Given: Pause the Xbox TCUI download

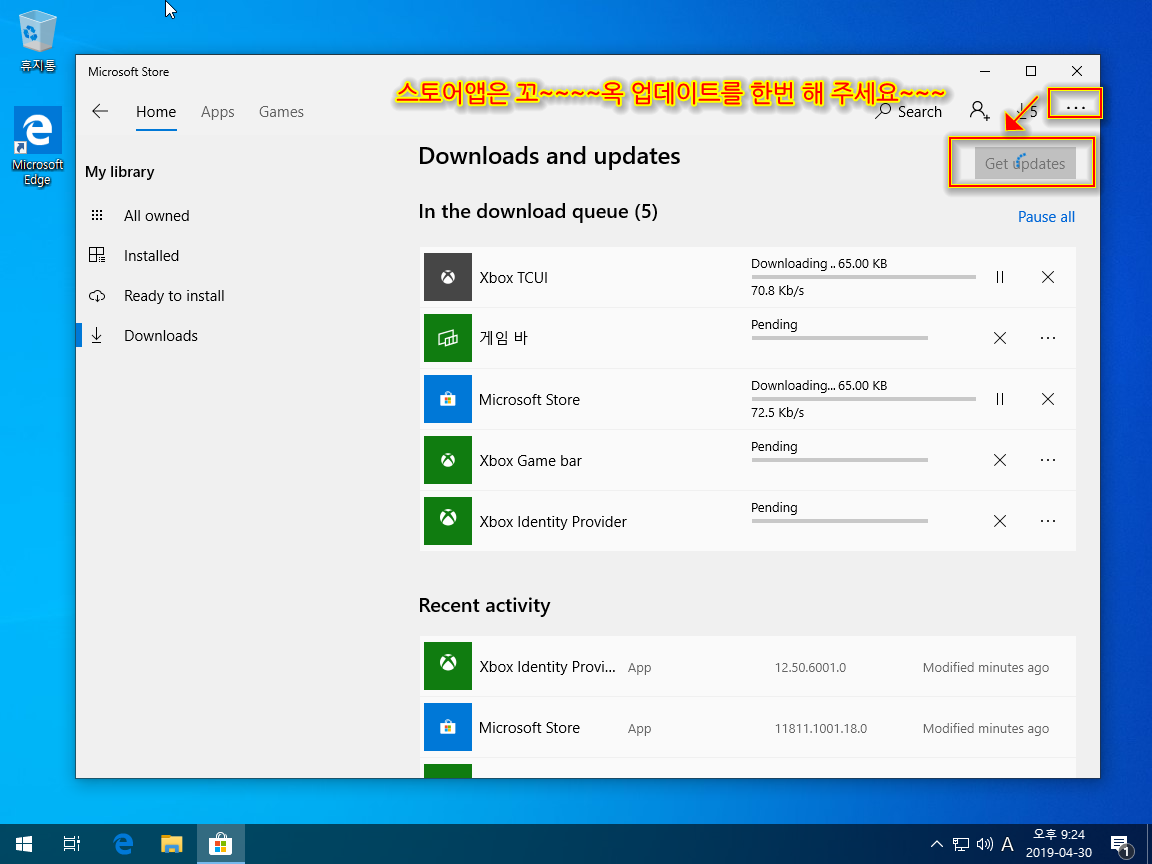Looking at the screenshot, I should tap(1000, 277).
